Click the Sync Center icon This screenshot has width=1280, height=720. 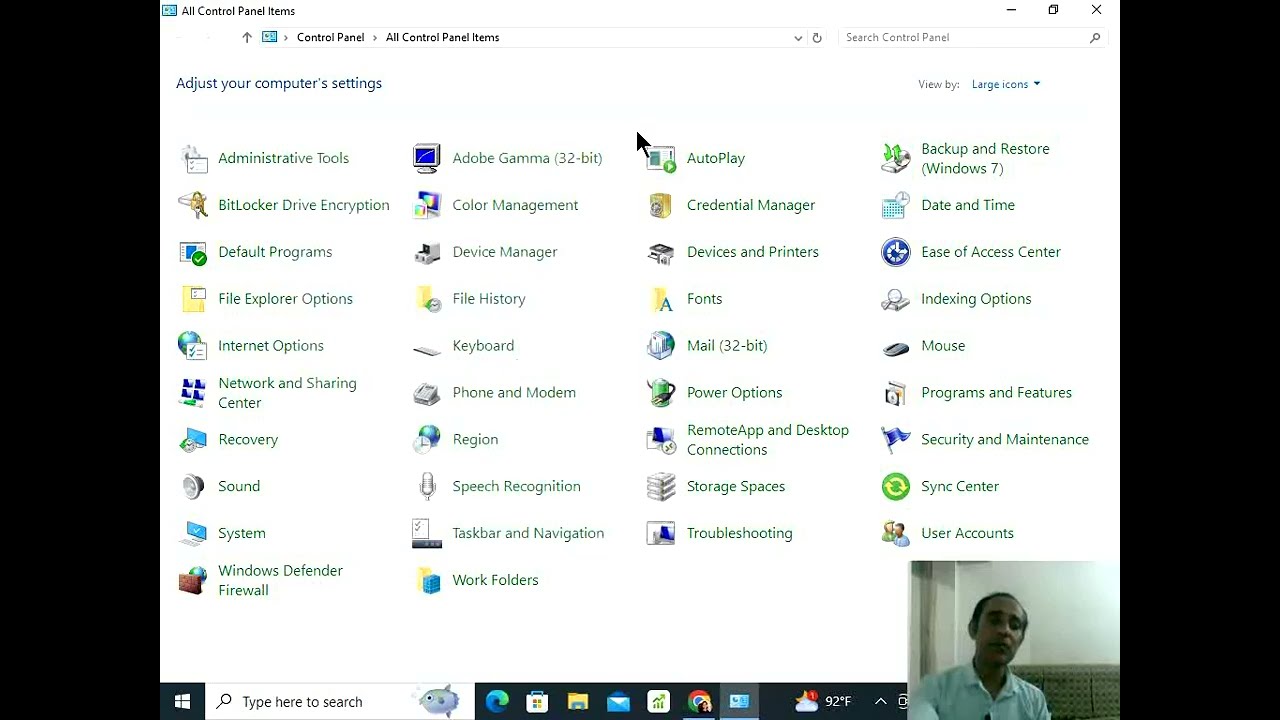point(896,487)
